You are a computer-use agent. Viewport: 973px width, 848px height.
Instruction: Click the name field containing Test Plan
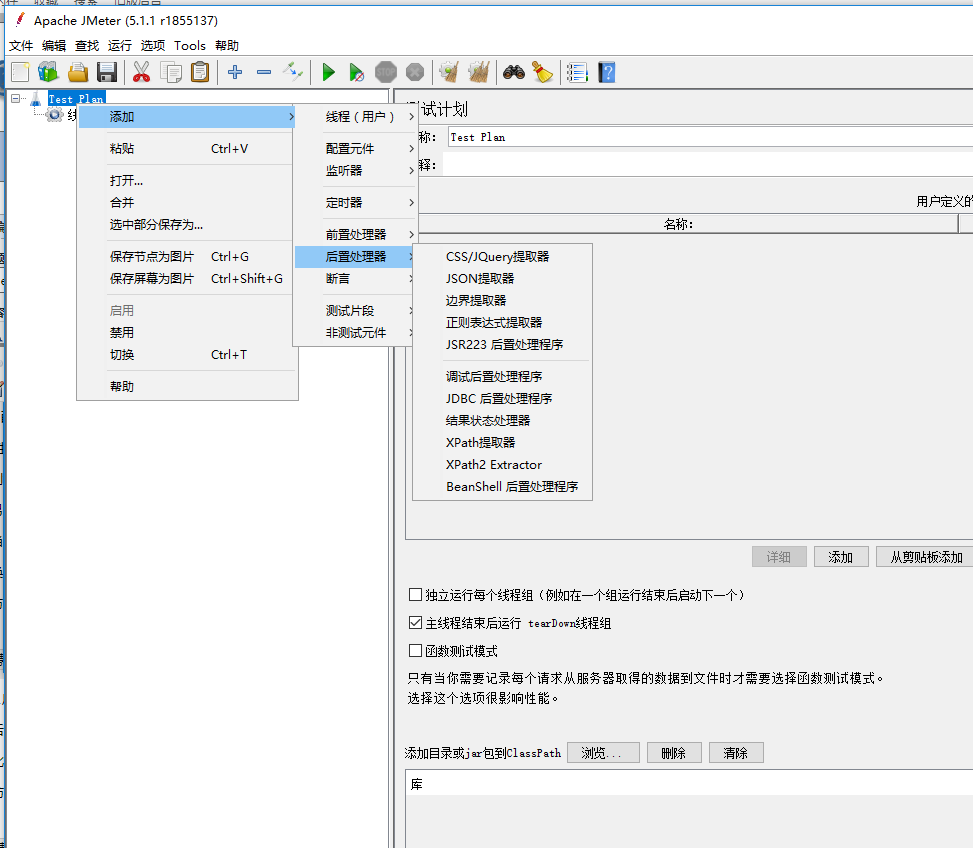710,137
